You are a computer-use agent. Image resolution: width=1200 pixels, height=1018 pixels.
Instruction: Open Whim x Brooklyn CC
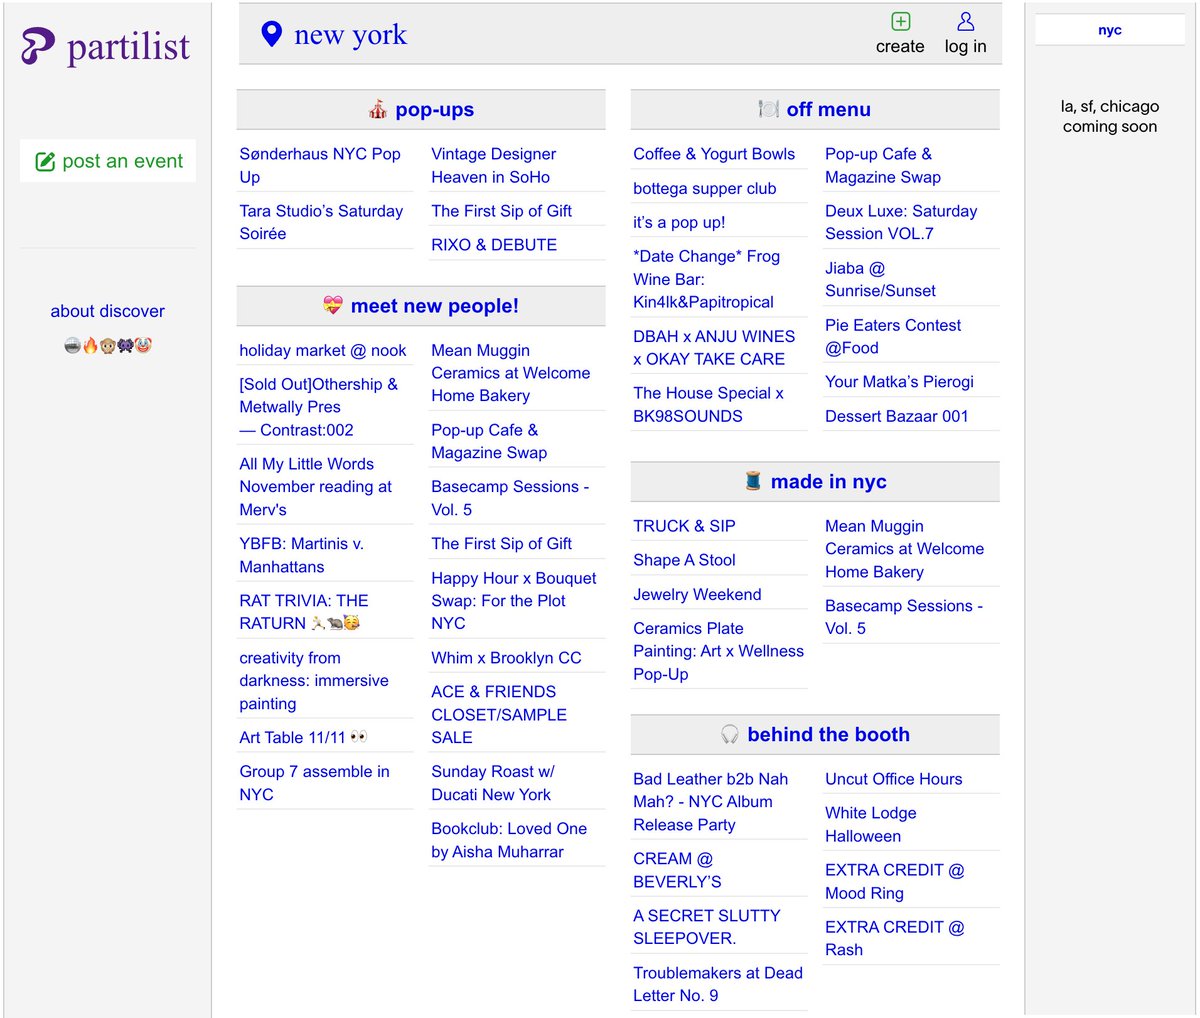506,658
